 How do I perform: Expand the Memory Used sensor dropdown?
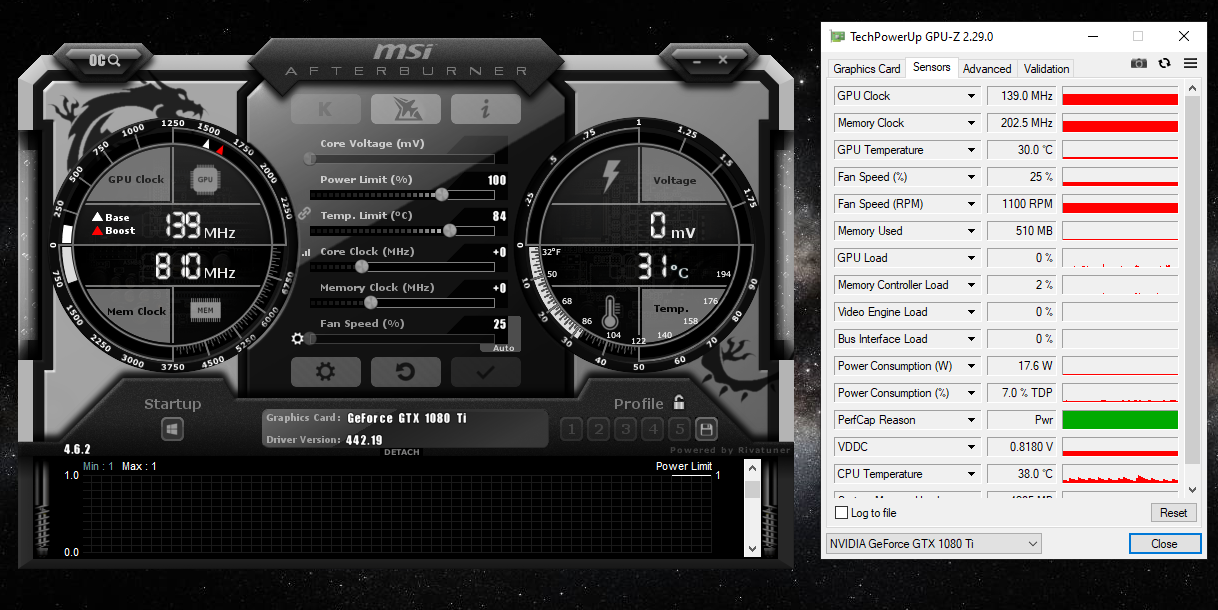coord(971,231)
